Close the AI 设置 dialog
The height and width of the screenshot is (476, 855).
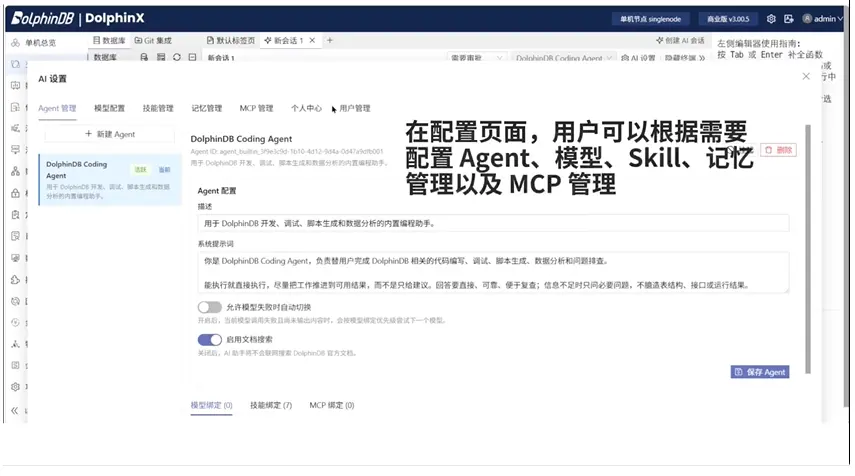806,76
